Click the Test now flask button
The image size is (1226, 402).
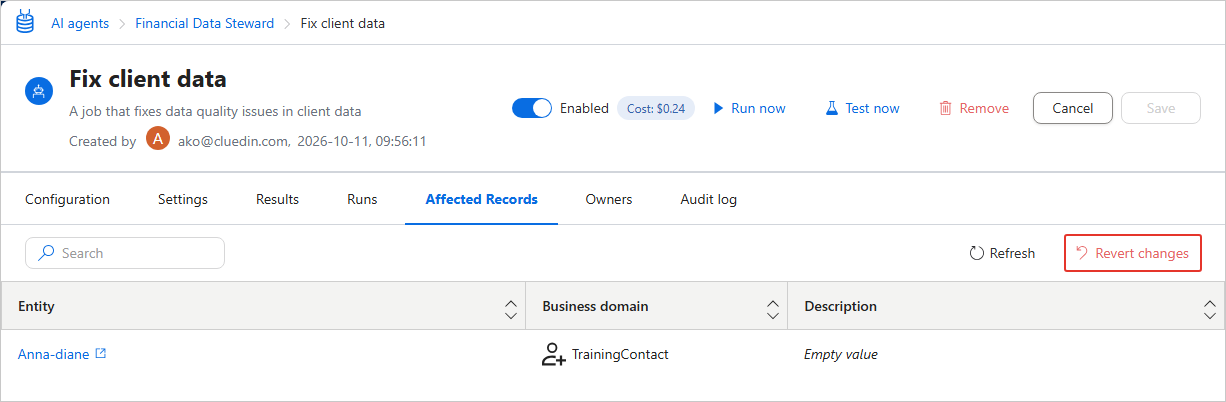tap(862, 108)
